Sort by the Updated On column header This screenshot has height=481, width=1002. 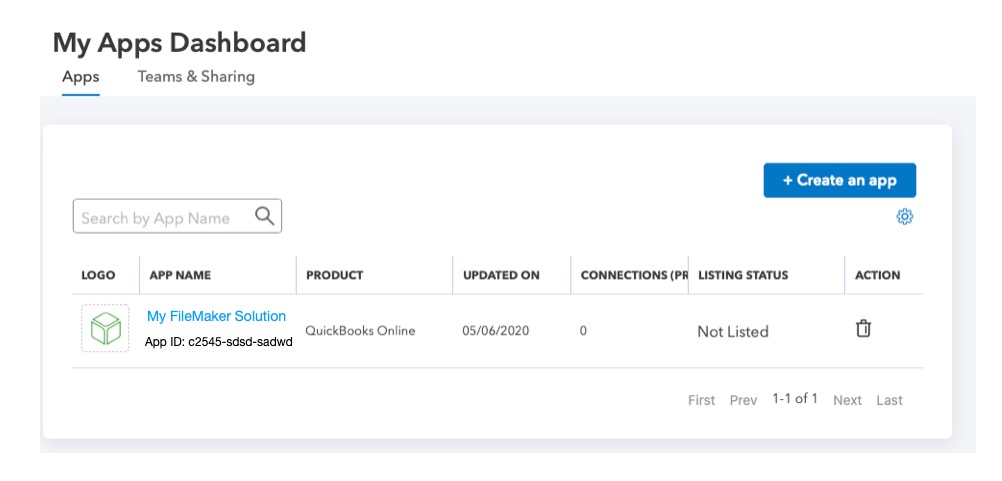[501, 275]
